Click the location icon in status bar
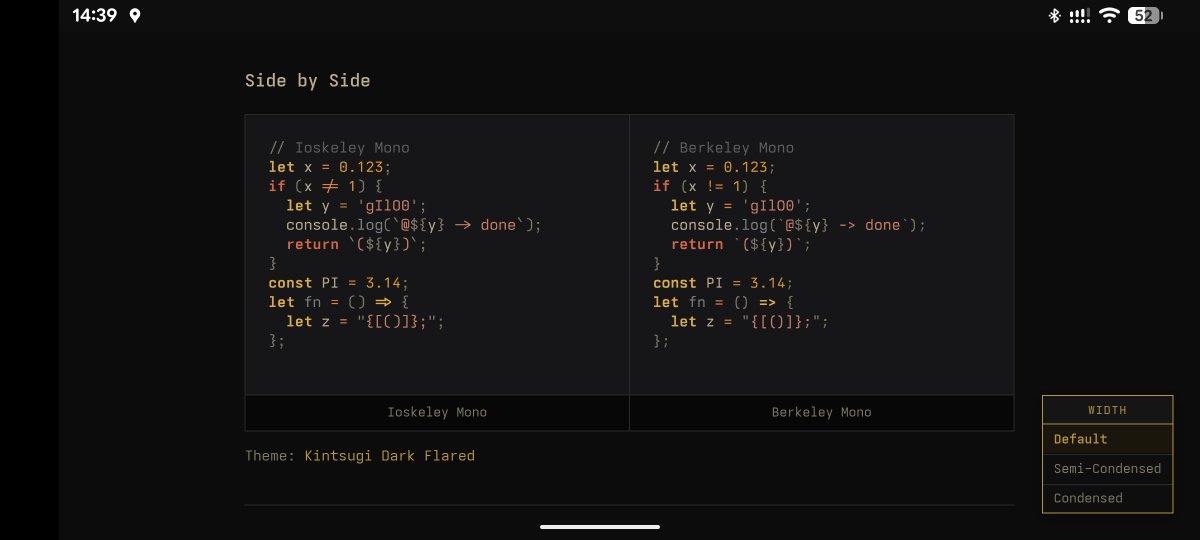This screenshot has height=540, width=1200. coord(135,16)
